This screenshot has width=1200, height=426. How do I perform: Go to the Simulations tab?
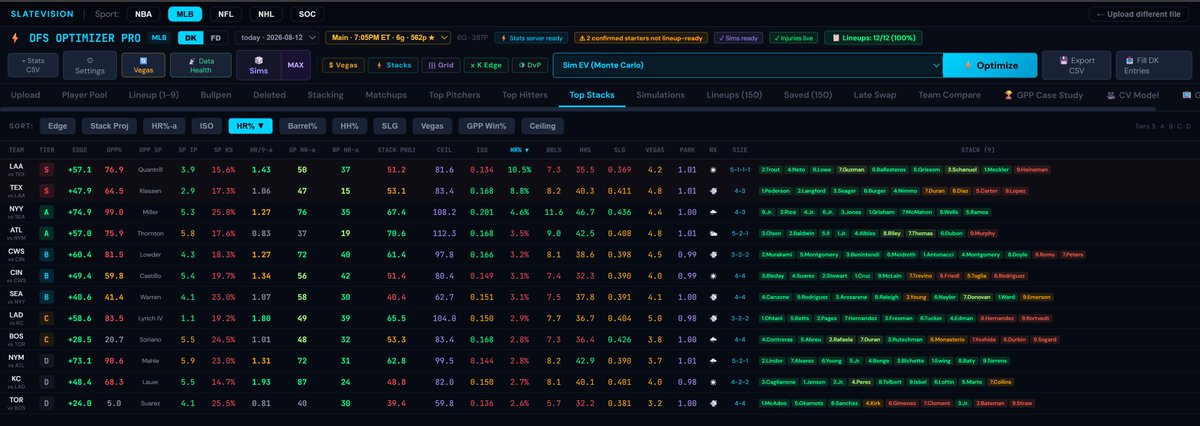pyautogui.click(x=661, y=95)
